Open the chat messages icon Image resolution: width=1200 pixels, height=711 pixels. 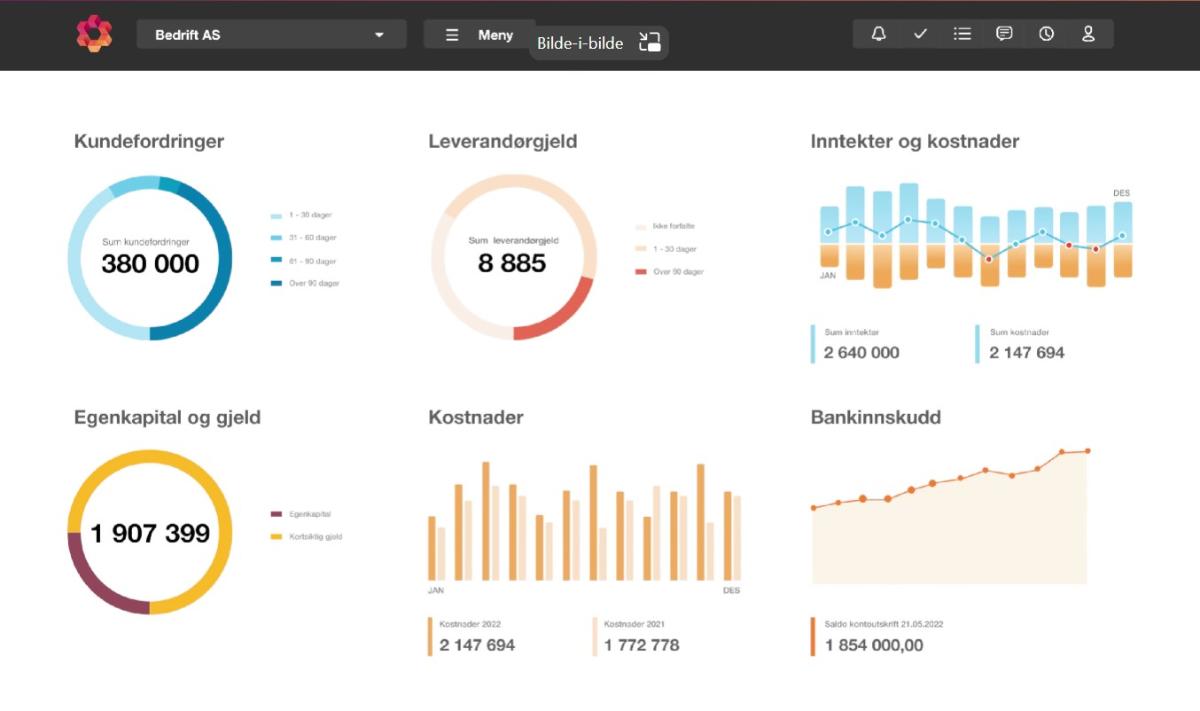(1004, 34)
